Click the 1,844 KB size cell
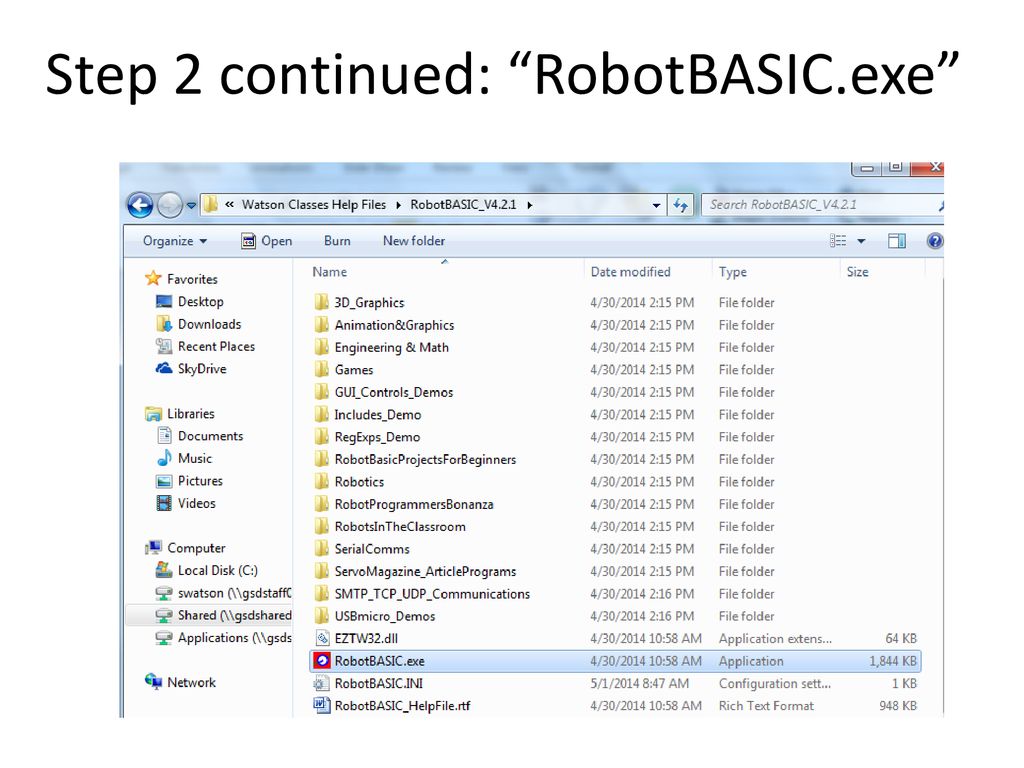The height and width of the screenshot is (768, 1024). click(893, 661)
